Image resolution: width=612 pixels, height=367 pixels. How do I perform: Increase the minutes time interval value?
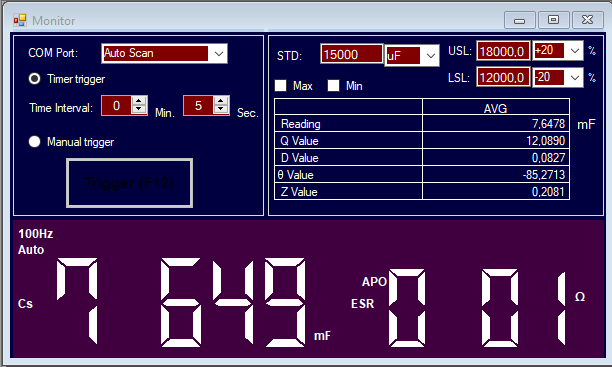coord(139,101)
